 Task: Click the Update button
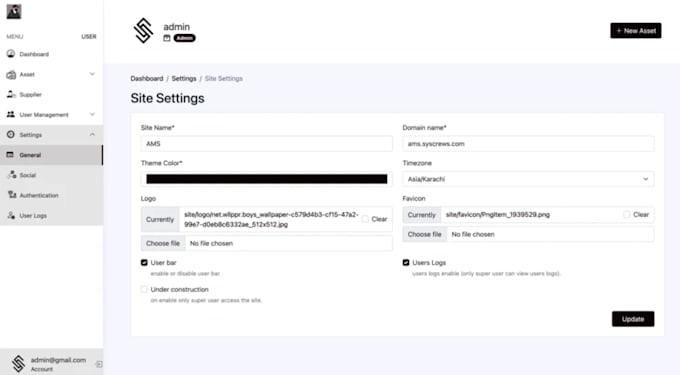point(633,319)
